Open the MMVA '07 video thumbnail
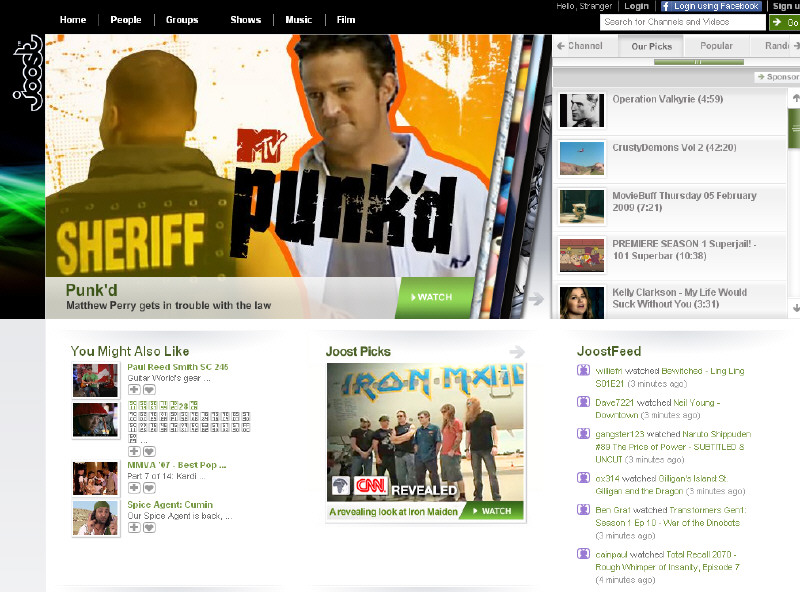 [x=95, y=479]
